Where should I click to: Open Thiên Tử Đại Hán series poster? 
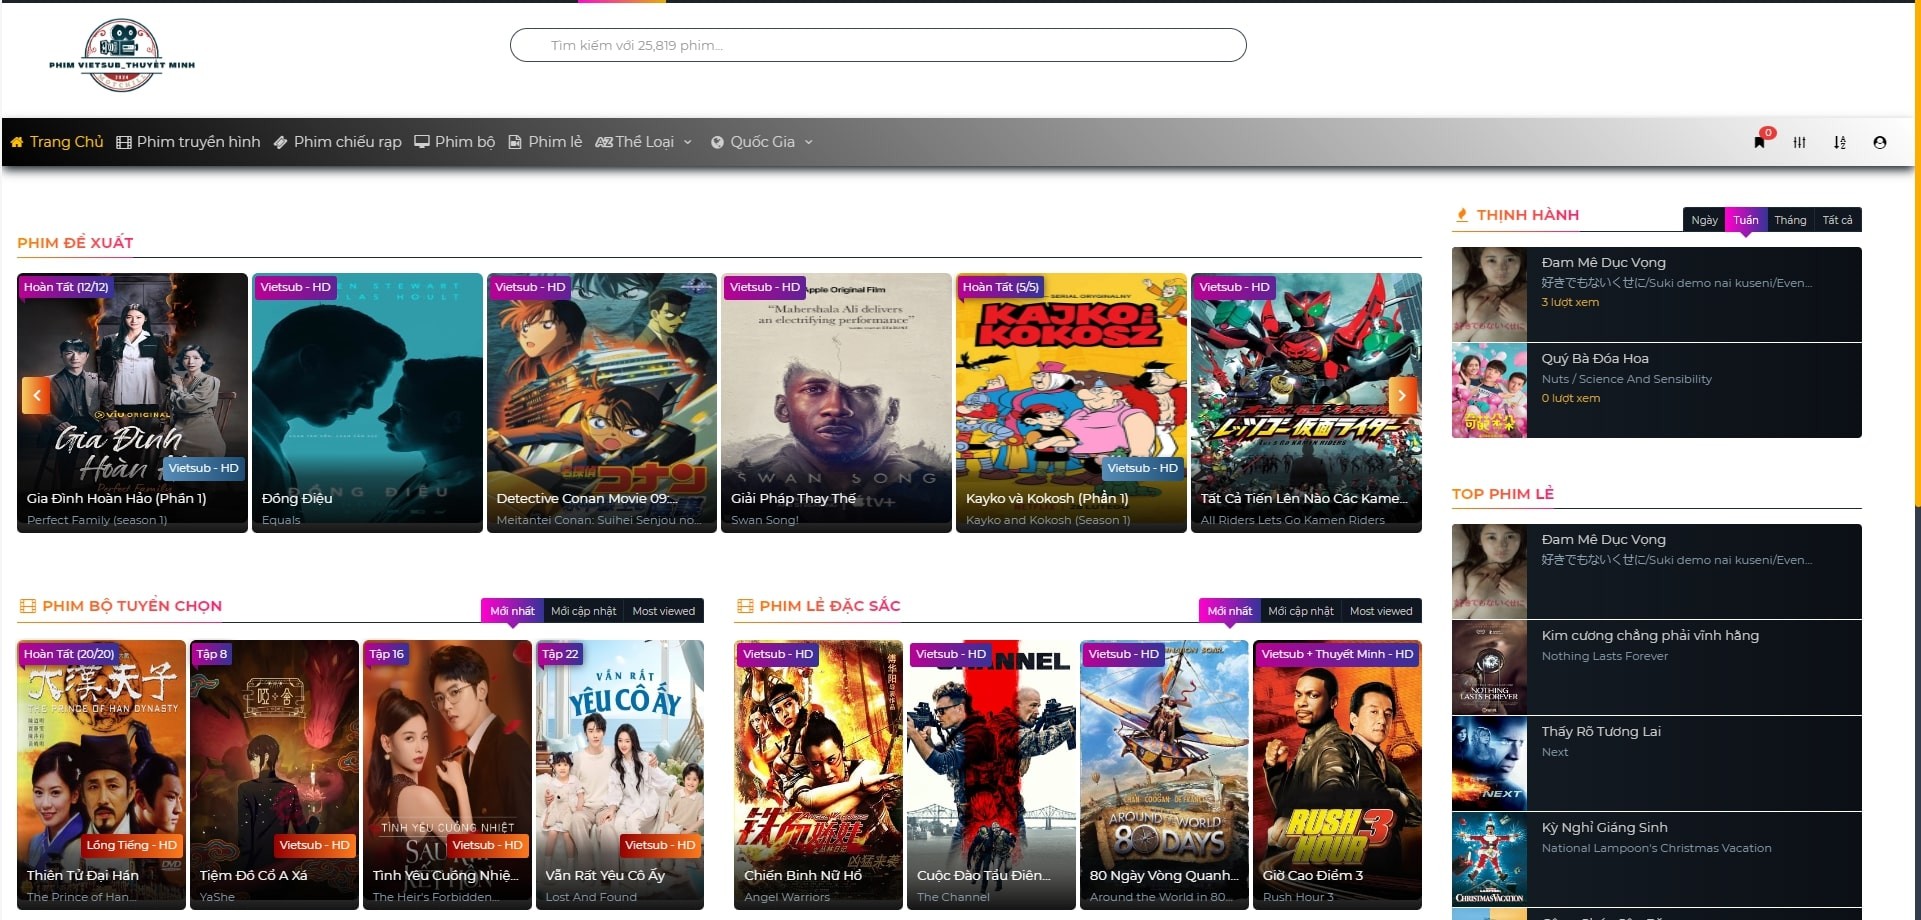(101, 774)
